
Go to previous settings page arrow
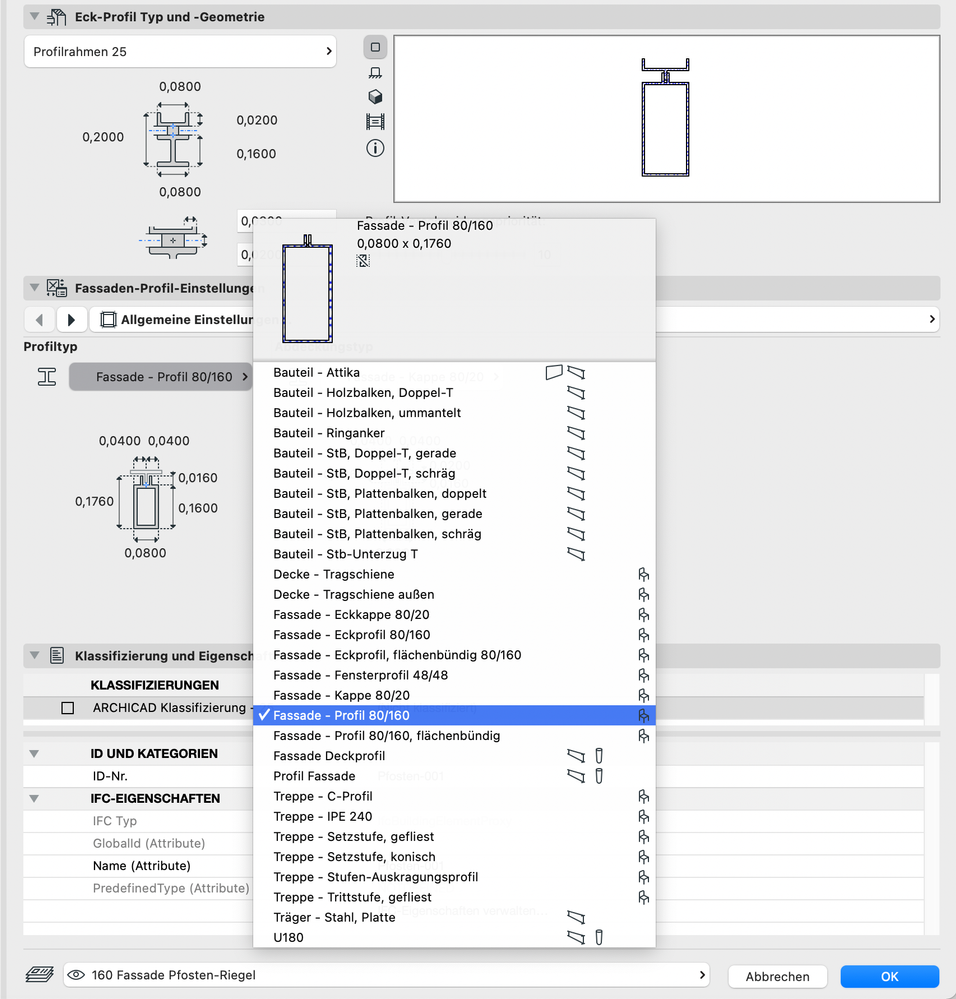coord(39,320)
